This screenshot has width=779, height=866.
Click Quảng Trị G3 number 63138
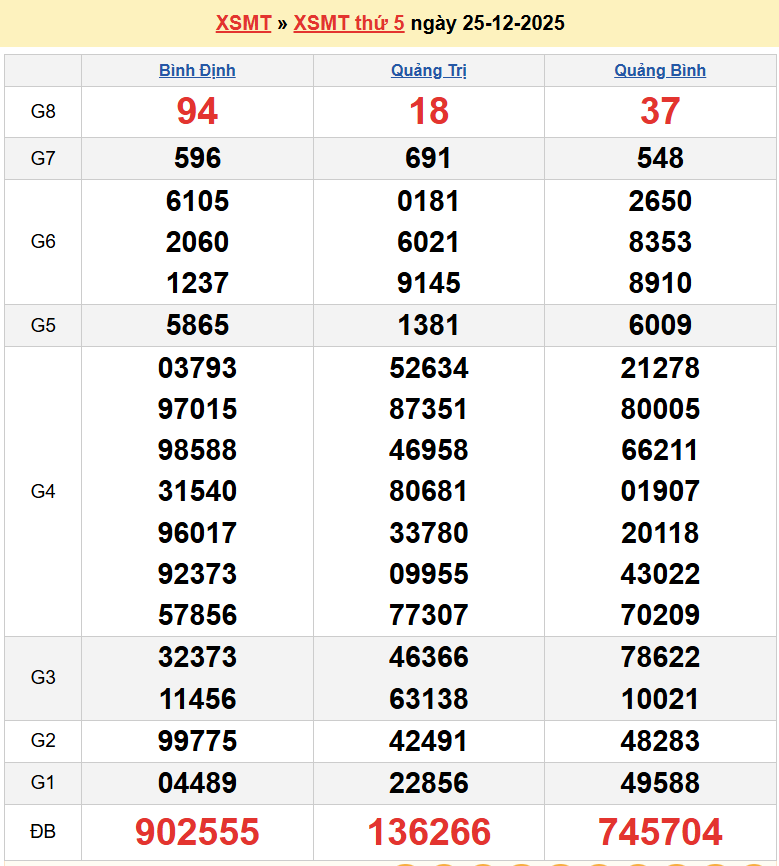(x=429, y=698)
